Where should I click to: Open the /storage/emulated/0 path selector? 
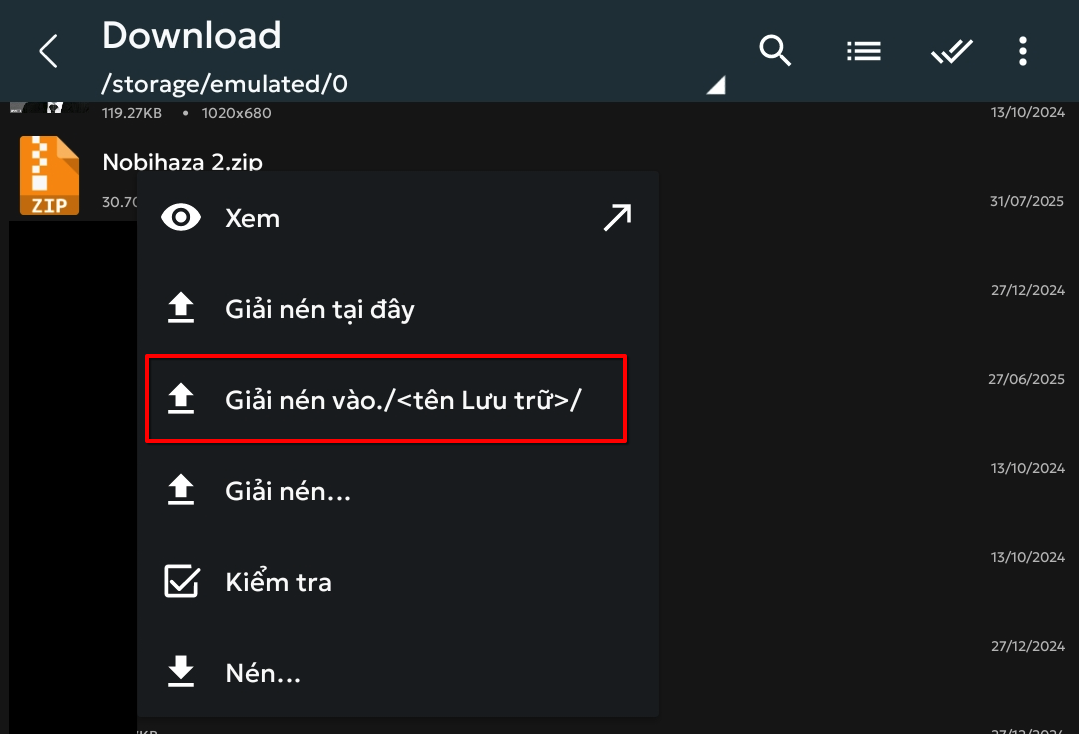point(225,84)
